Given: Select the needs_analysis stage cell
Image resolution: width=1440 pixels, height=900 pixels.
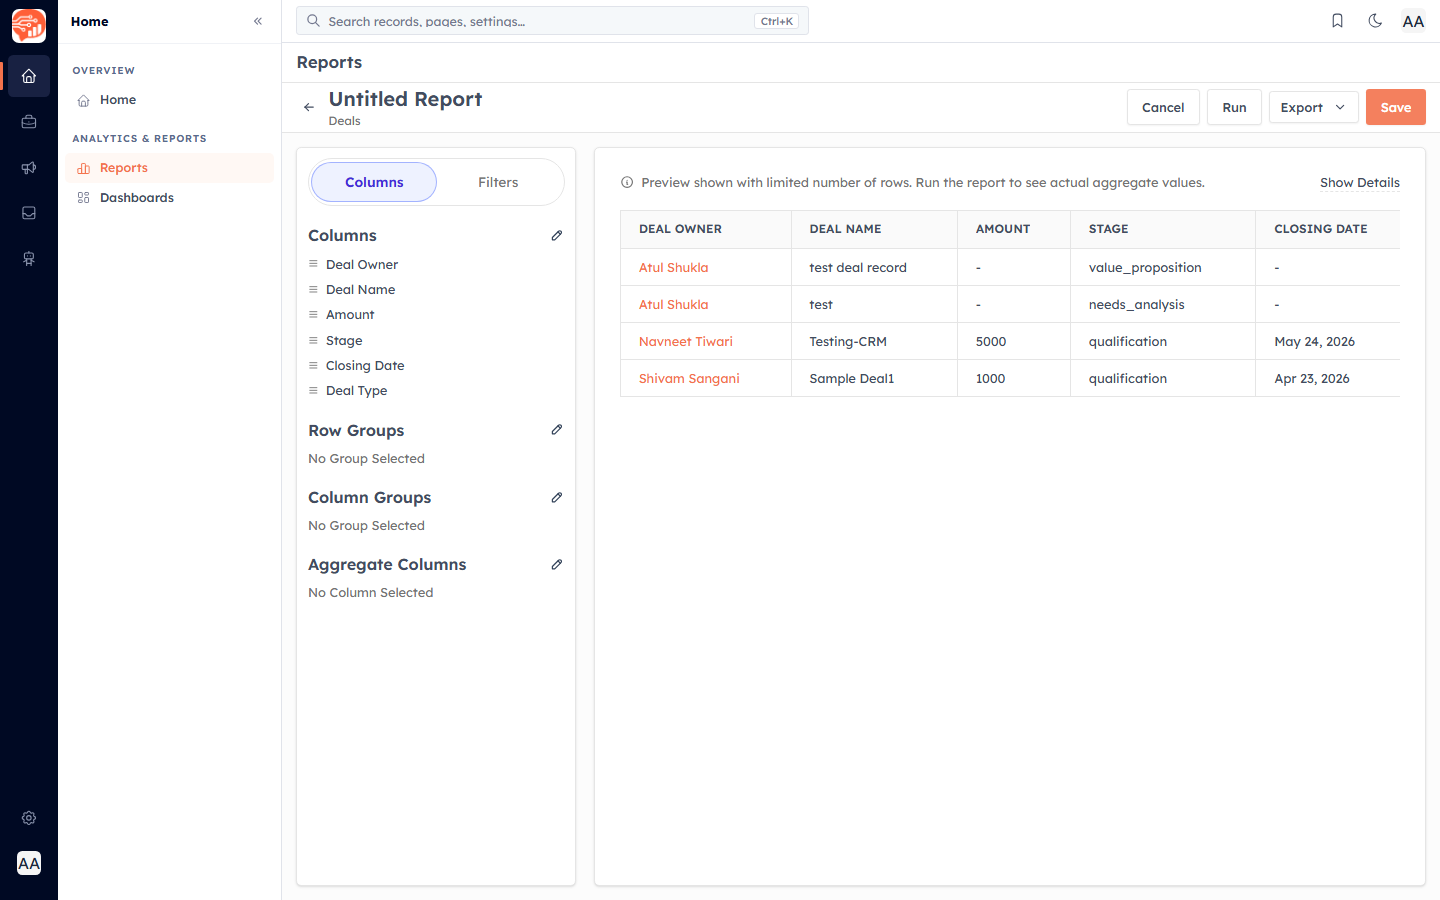Looking at the screenshot, I should pos(1163,304).
